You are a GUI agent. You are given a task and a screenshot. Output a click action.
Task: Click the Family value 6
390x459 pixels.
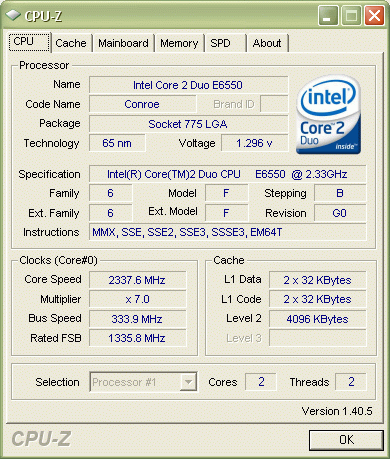tap(111, 193)
